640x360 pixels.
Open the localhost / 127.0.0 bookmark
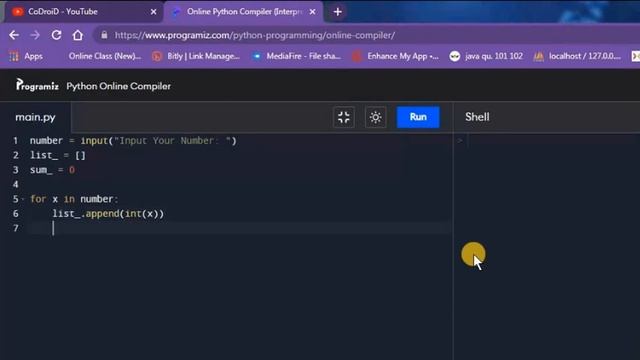coord(577,56)
